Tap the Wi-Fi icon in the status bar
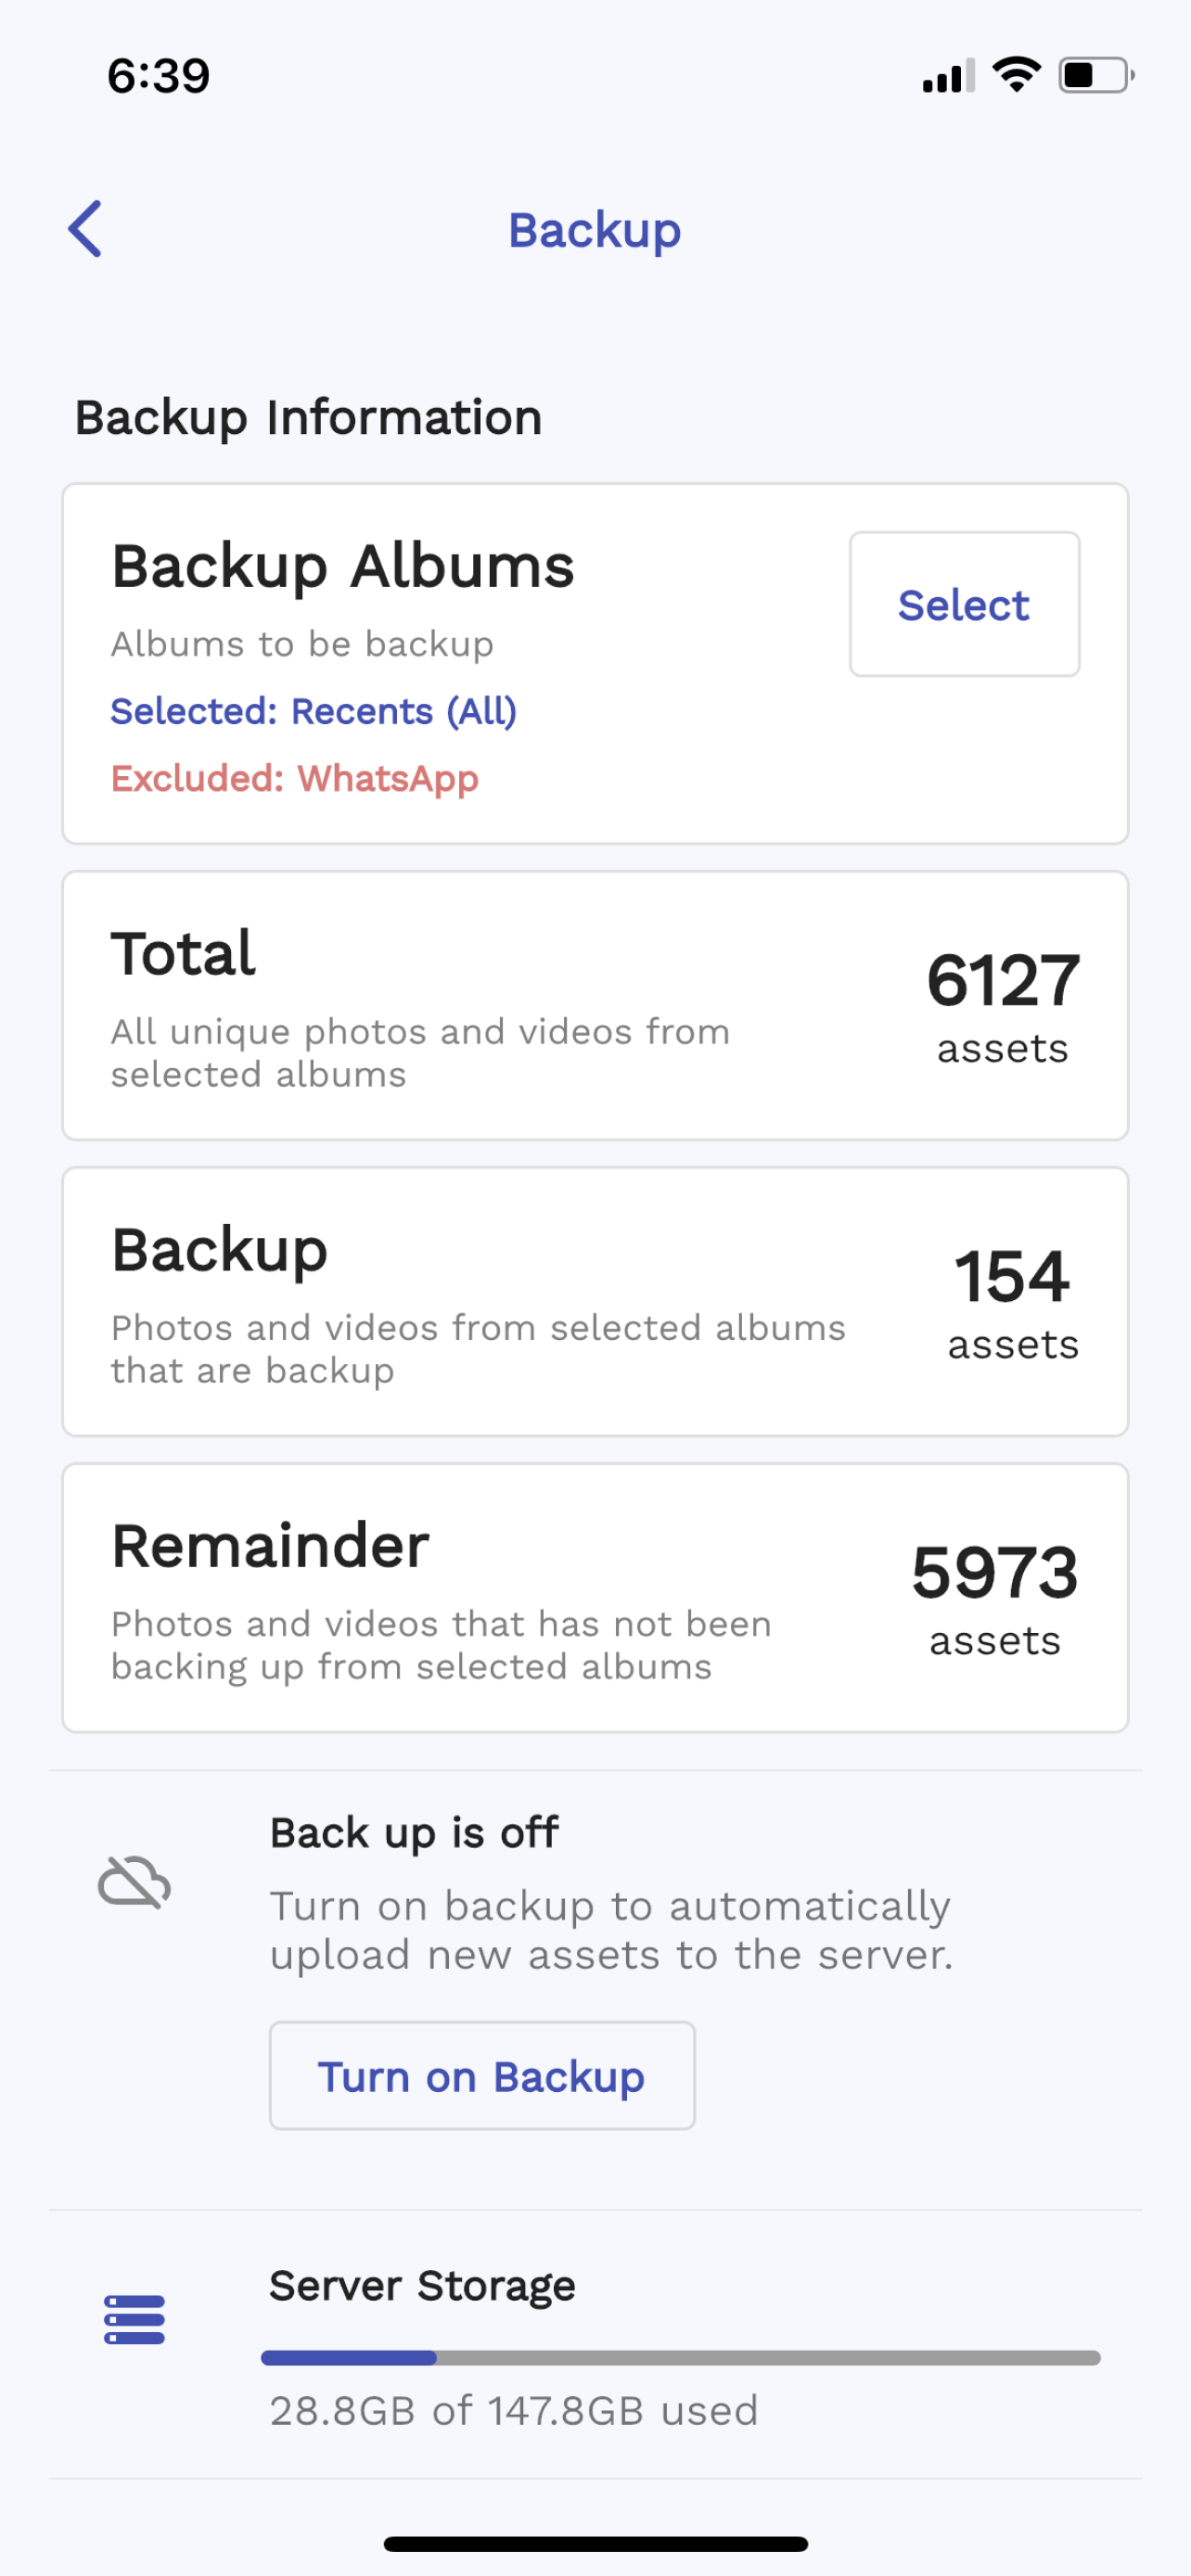Screen dimensions: 1191x2576 click(1014, 74)
